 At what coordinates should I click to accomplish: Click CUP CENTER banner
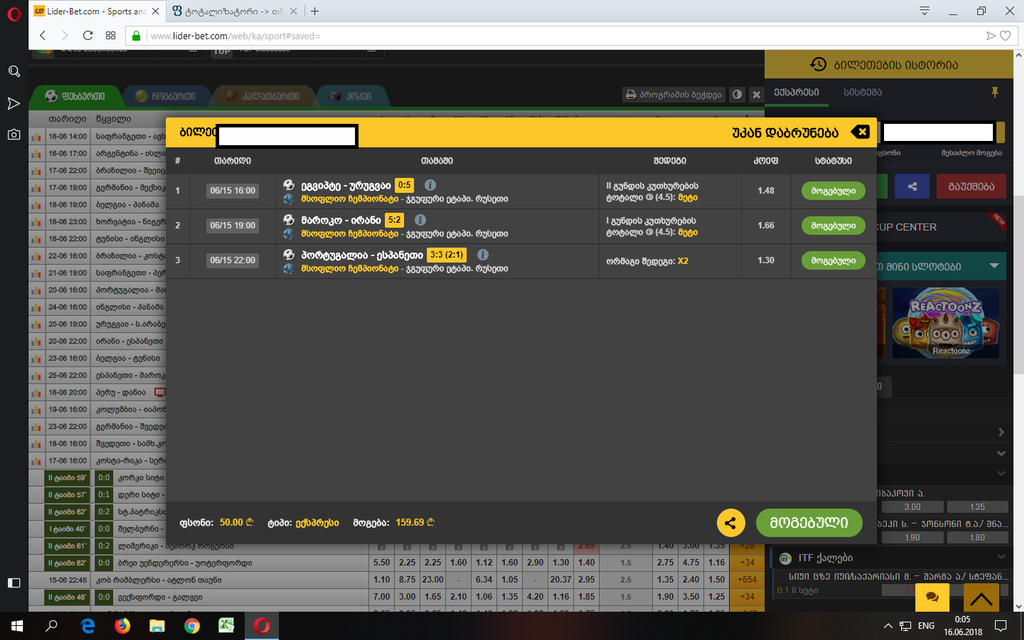coord(940,227)
